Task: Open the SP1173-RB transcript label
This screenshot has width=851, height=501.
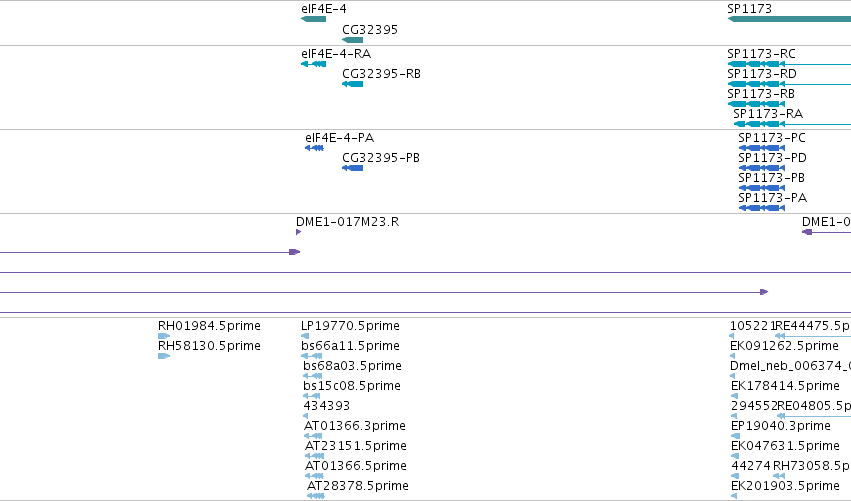Action: click(x=760, y=94)
